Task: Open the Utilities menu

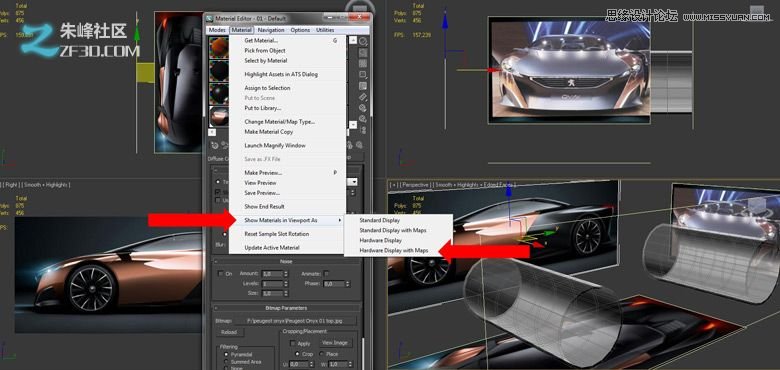Action: pos(325,30)
